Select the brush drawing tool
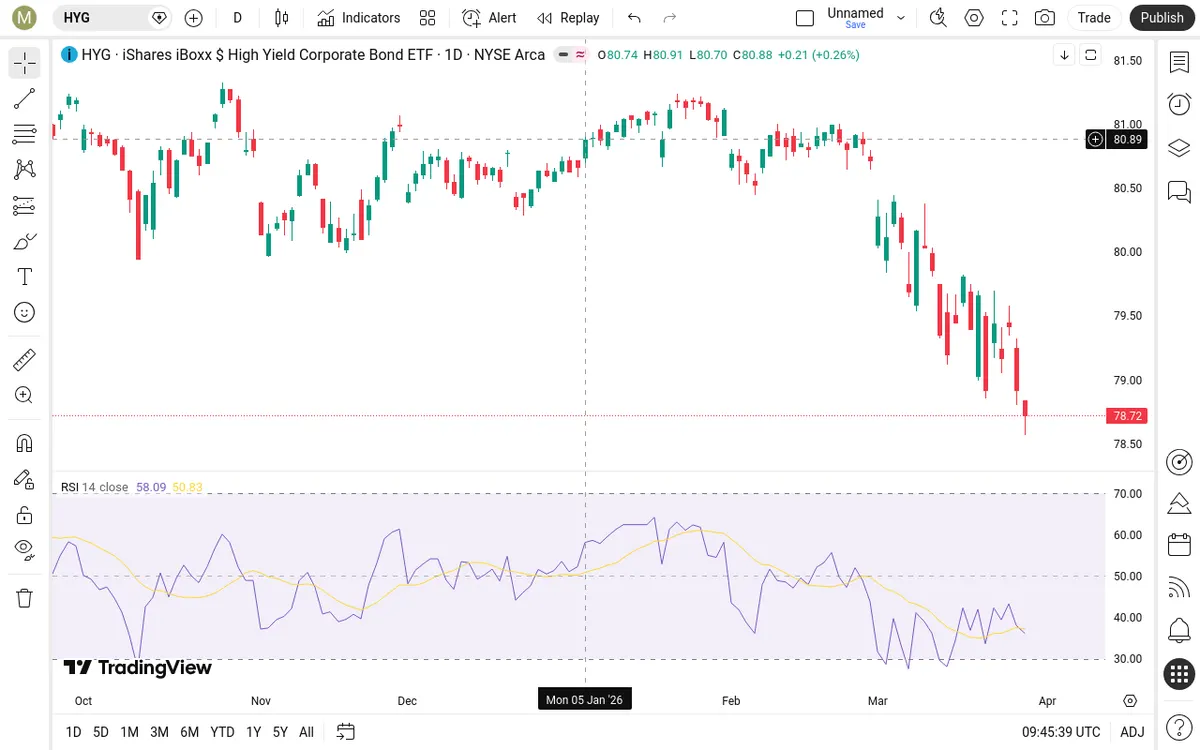The image size is (1200, 750). 25,241
